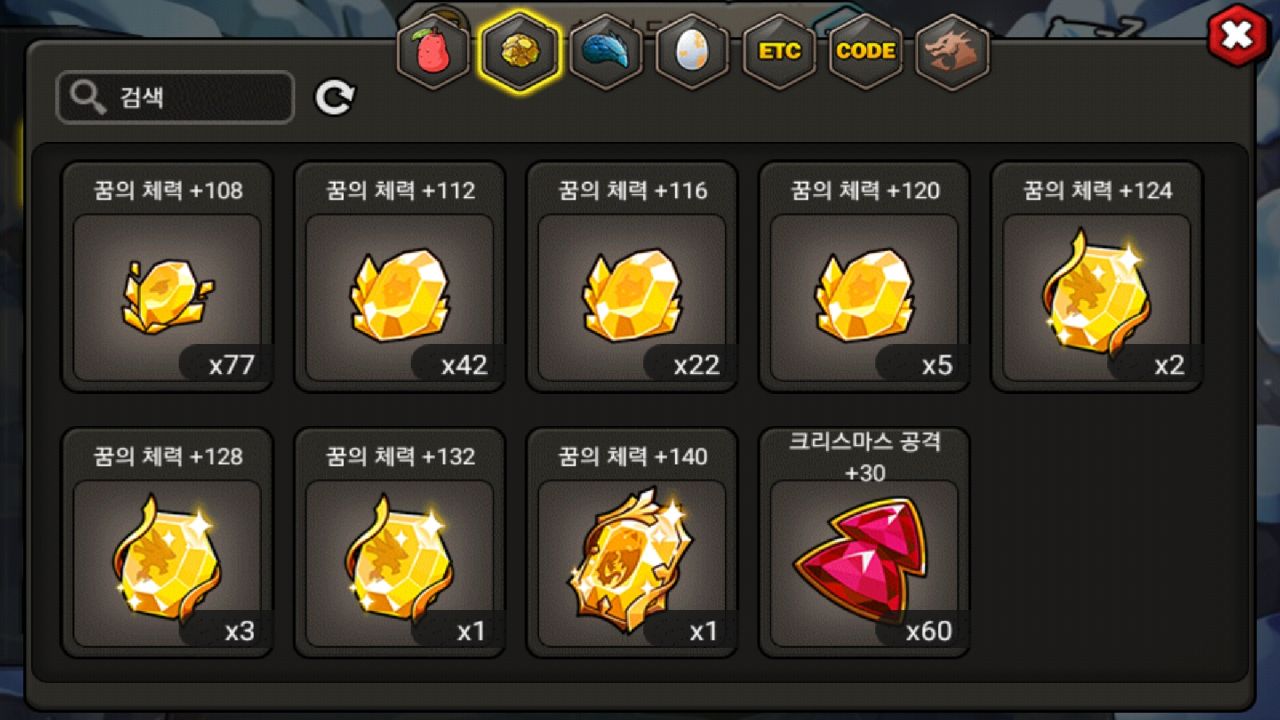The image size is (1280, 720).
Task: Click the magnifying glass search icon
Action: tap(89, 97)
